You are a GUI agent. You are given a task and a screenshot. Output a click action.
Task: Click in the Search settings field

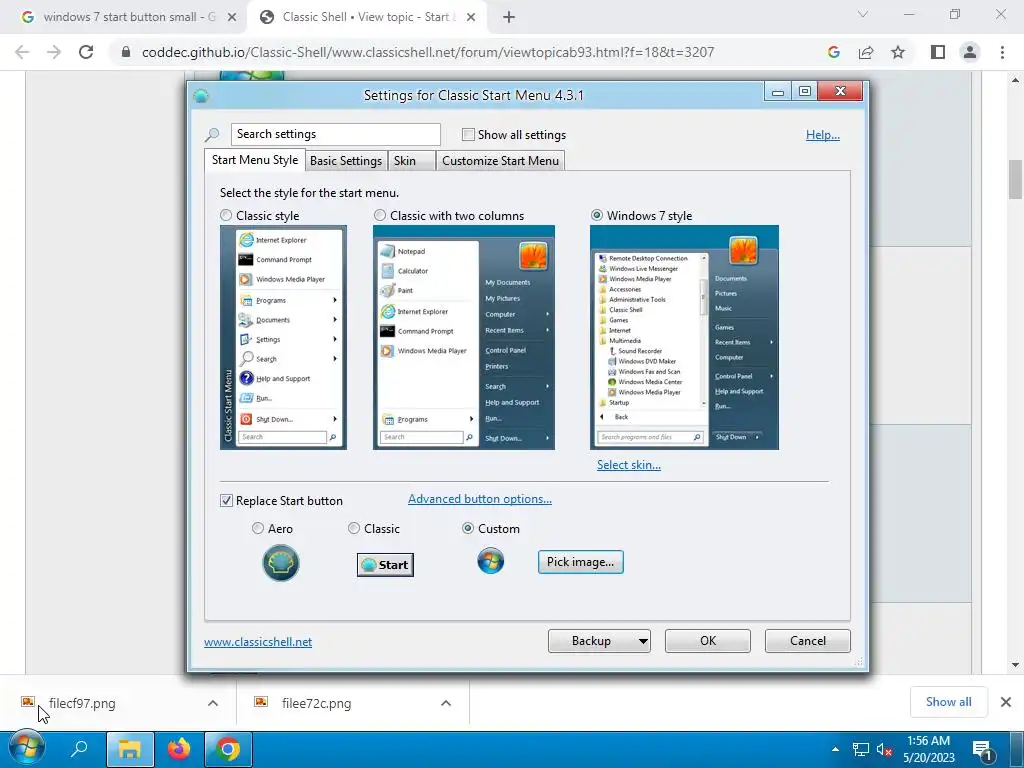point(336,134)
